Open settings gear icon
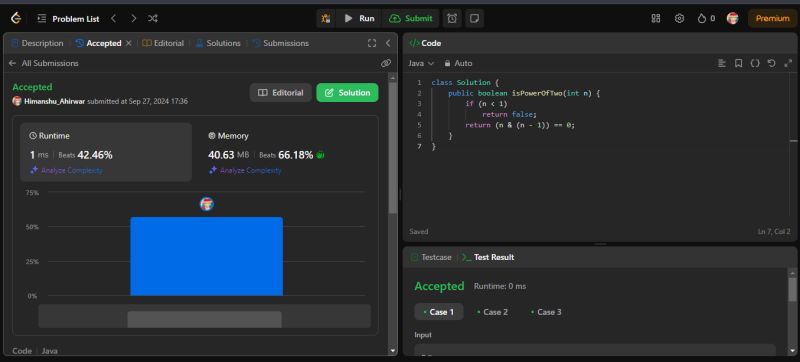This screenshot has width=800, height=362. pos(679,18)
